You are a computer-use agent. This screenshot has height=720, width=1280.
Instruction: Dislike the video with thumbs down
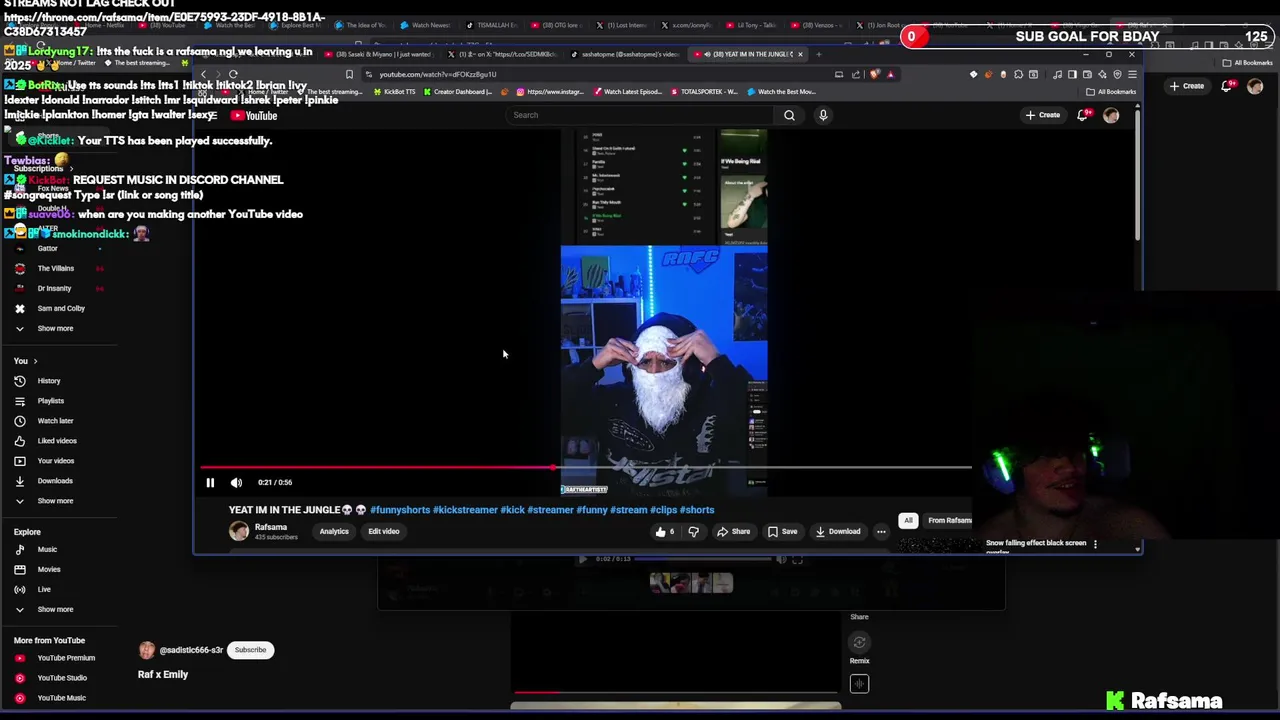coord(693,532)
